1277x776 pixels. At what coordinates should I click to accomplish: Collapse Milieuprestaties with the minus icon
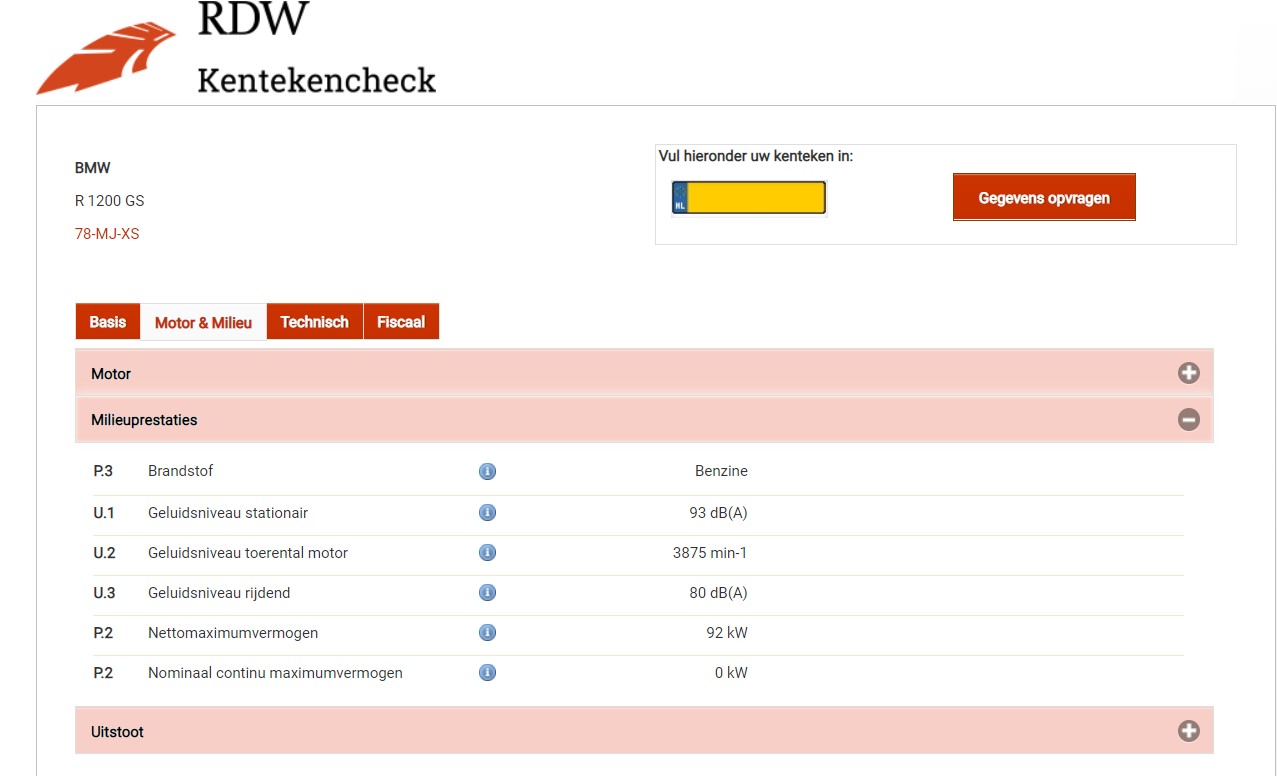tap(1188, 420)
